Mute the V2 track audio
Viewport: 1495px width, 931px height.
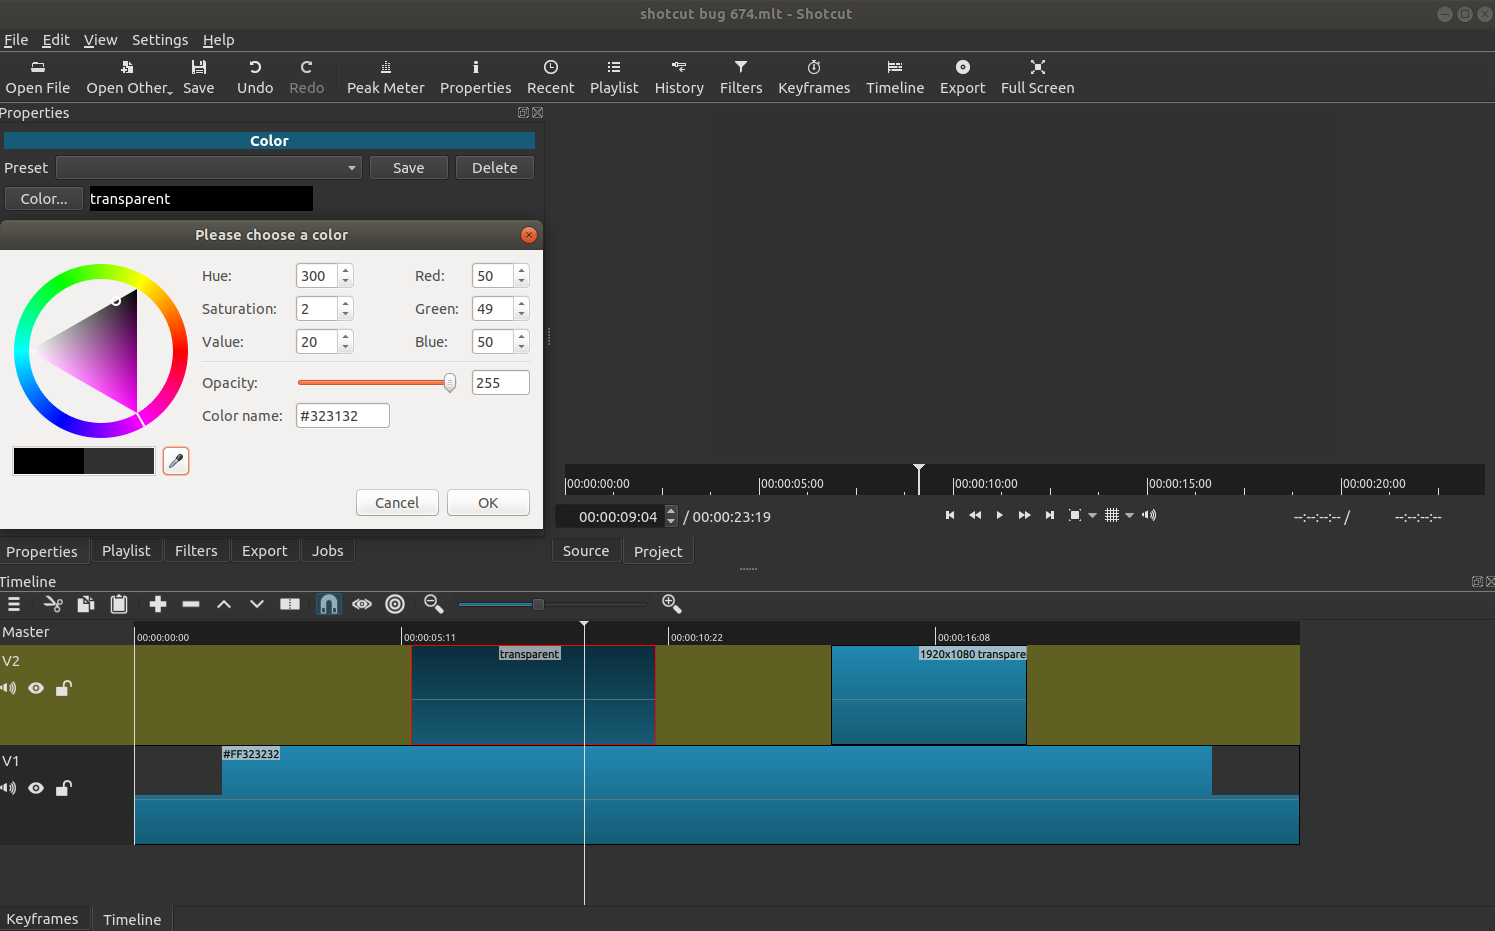[x=8, y=688]
